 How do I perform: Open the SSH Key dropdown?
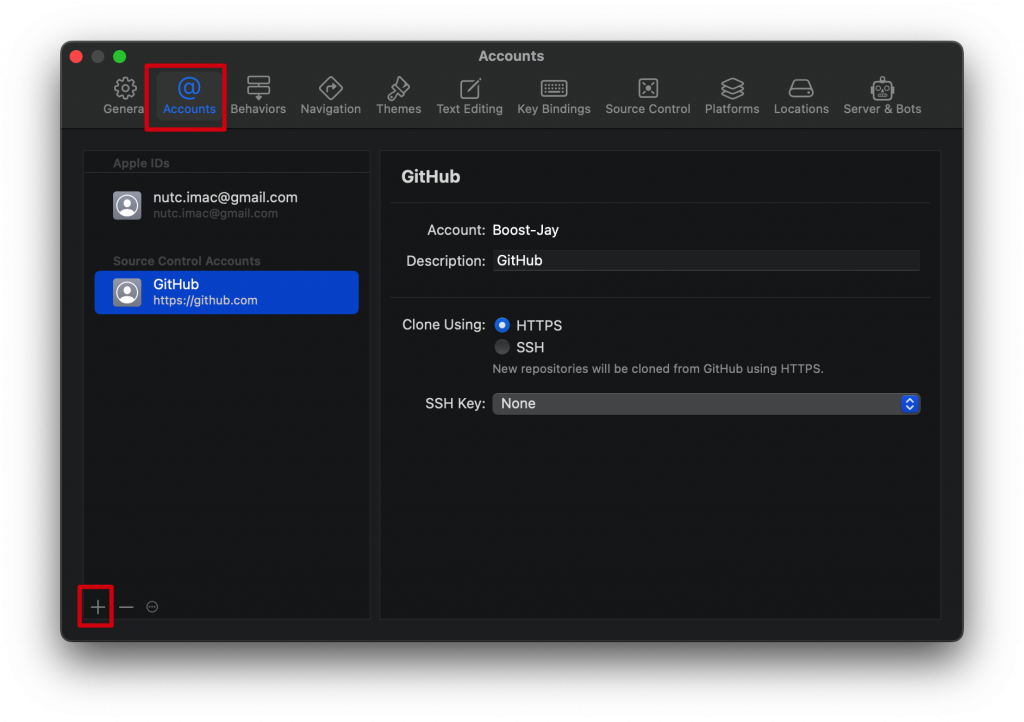pos(706,403)
